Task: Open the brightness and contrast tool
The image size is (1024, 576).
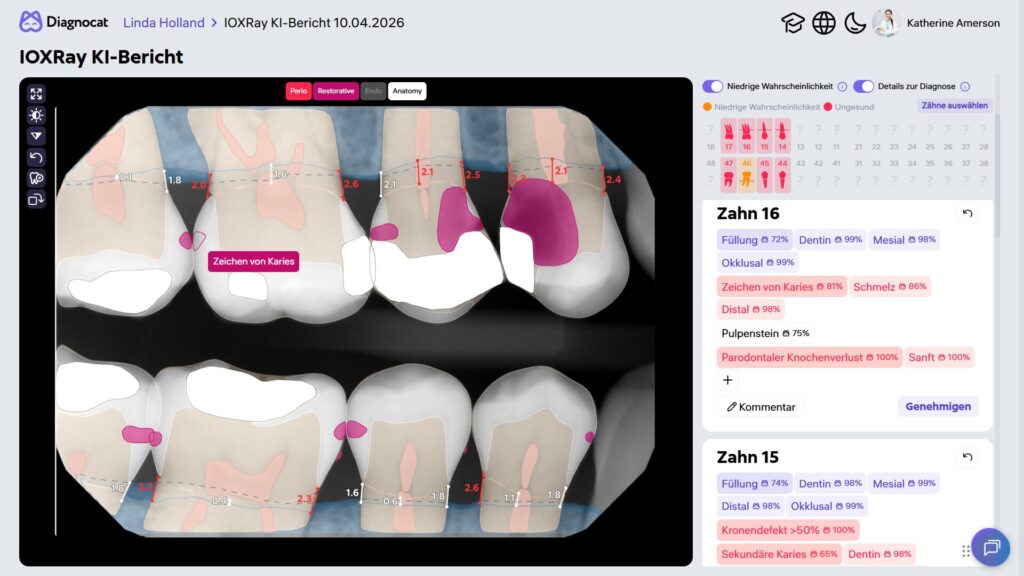Action: point(36,115)
